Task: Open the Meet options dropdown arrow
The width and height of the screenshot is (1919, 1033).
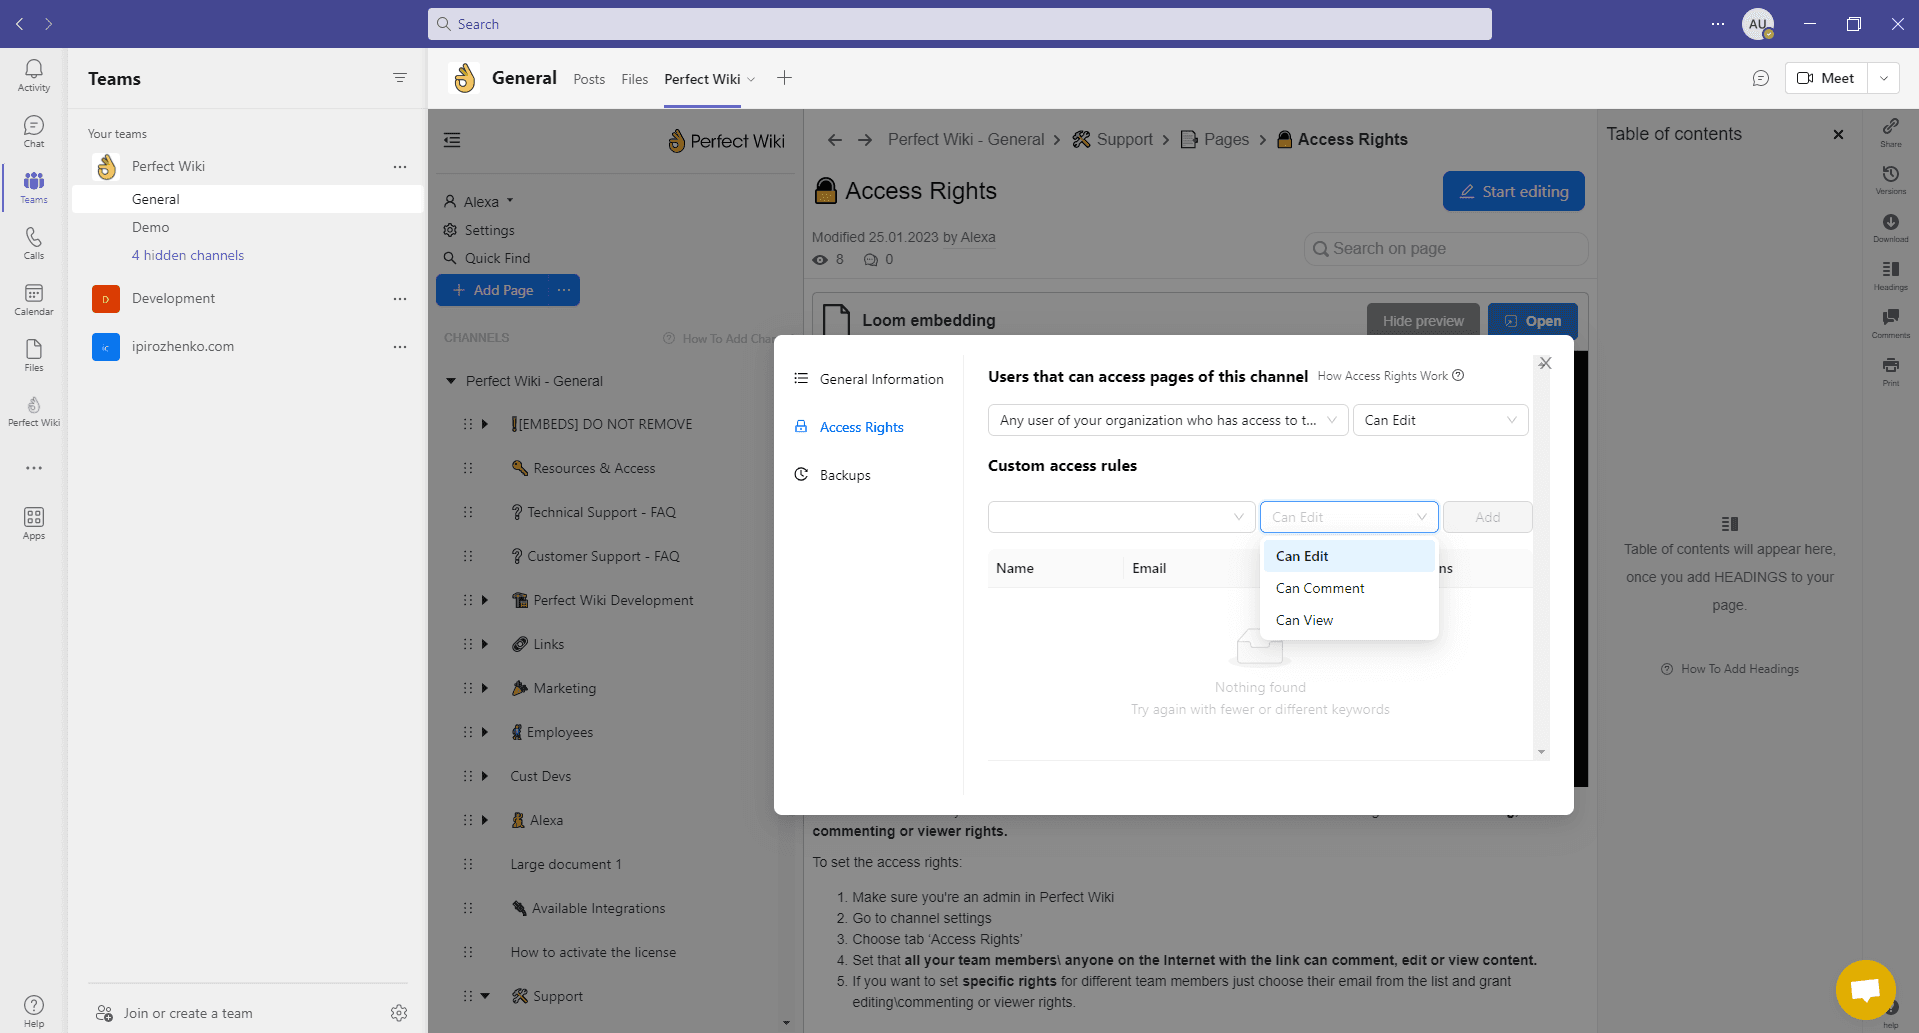Action: click(1884, 78)
